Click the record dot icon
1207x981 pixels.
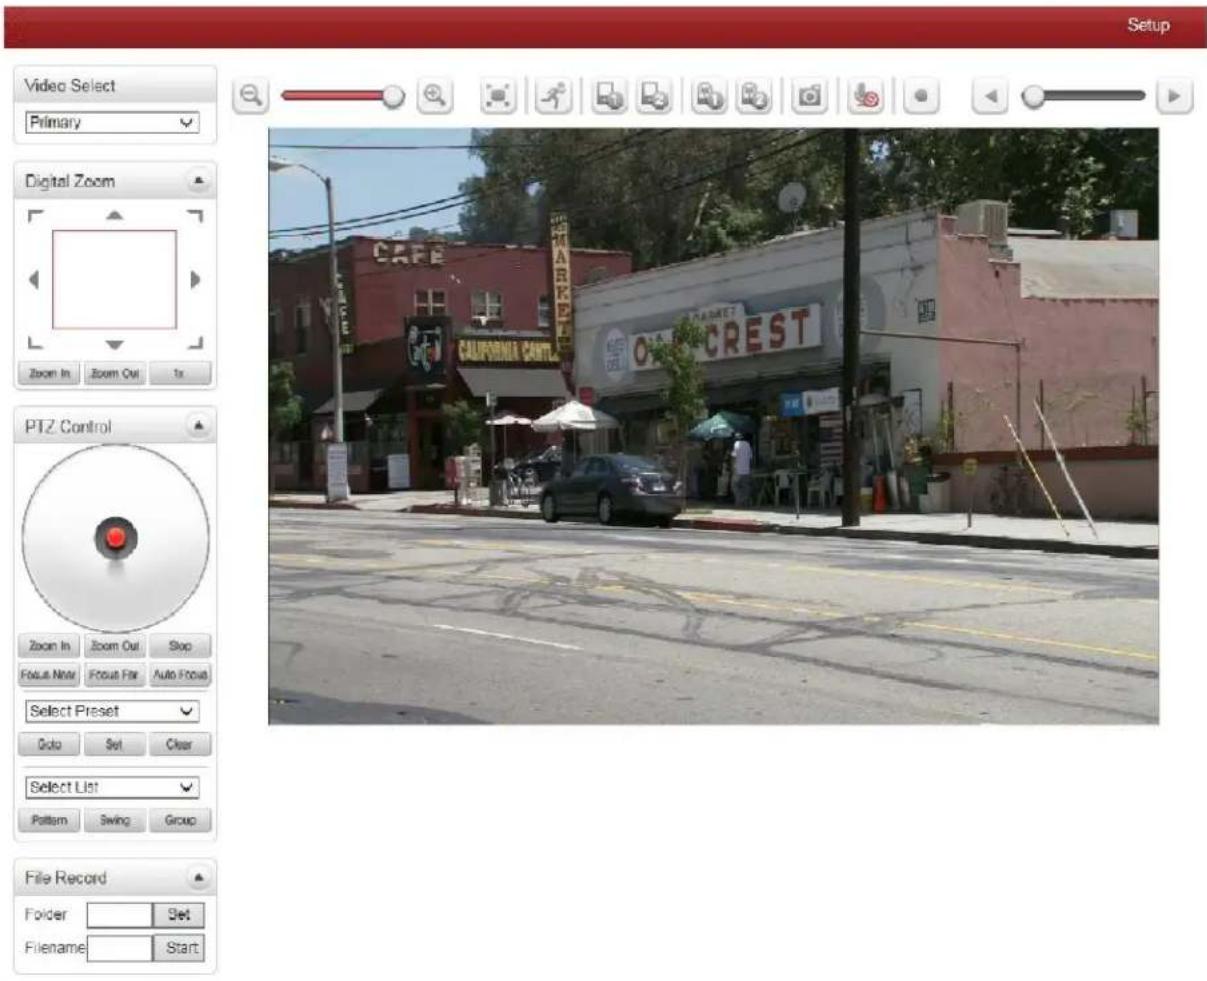point(921,96)
